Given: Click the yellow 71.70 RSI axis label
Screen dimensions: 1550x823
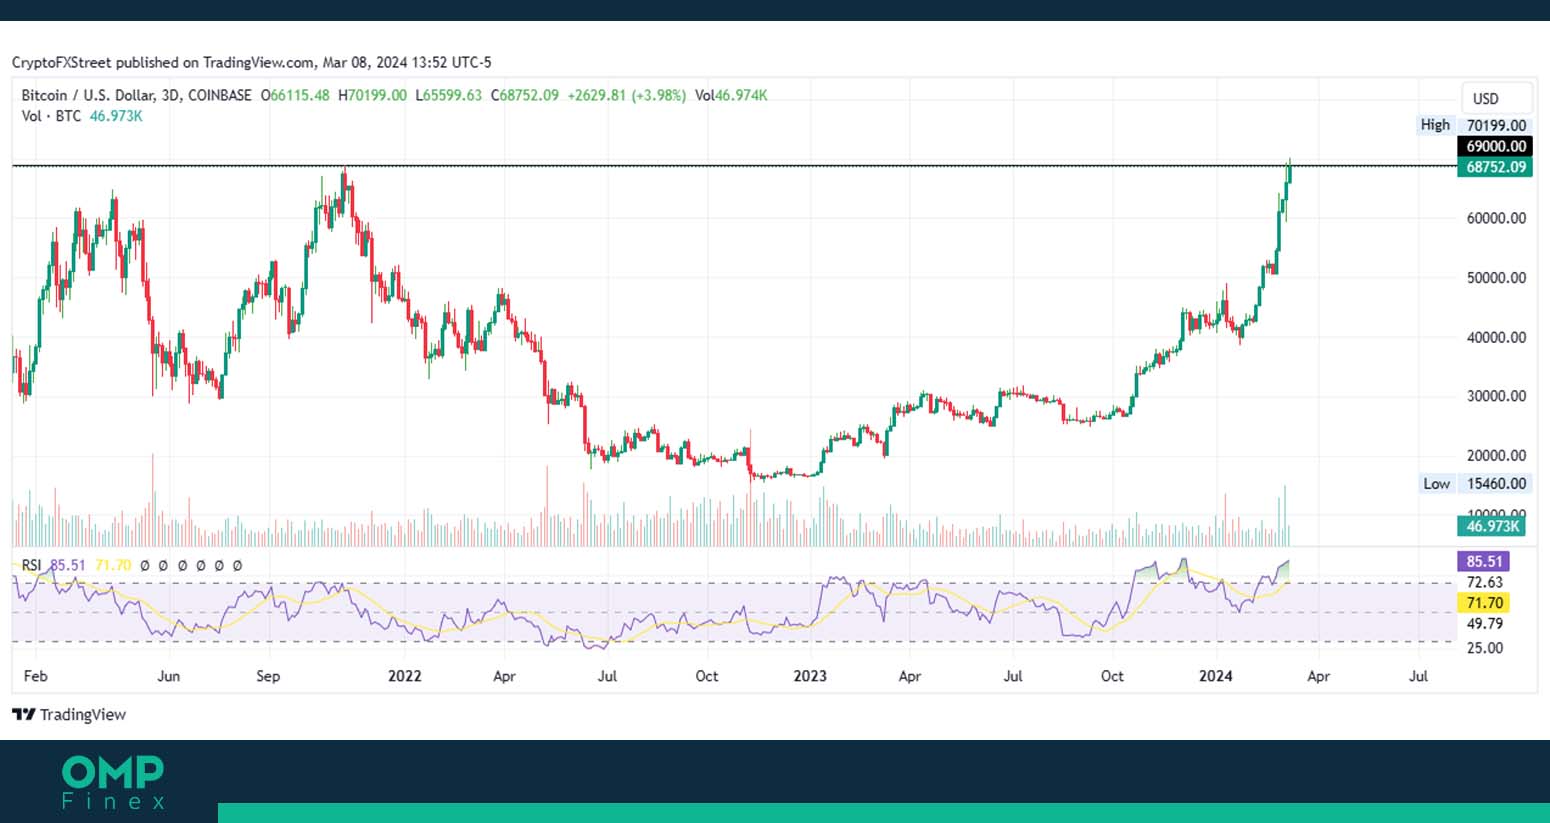Looking at the screenshot, I should [1484, 603].
